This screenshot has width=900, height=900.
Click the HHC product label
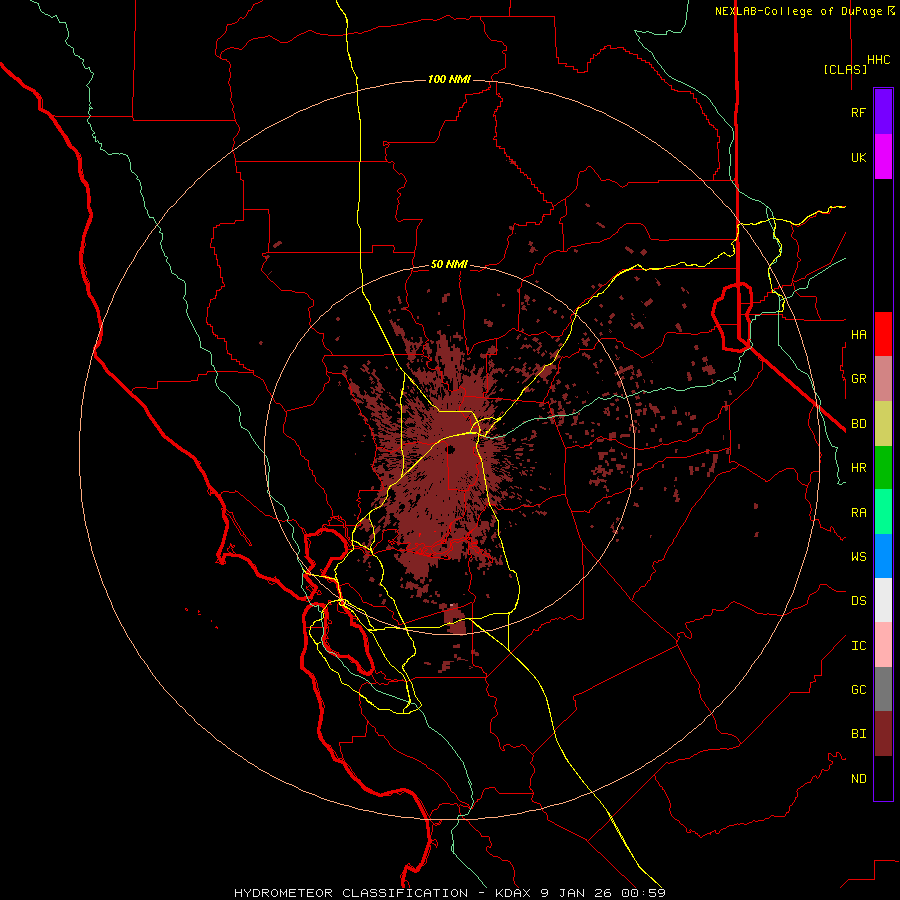(878, 60)
